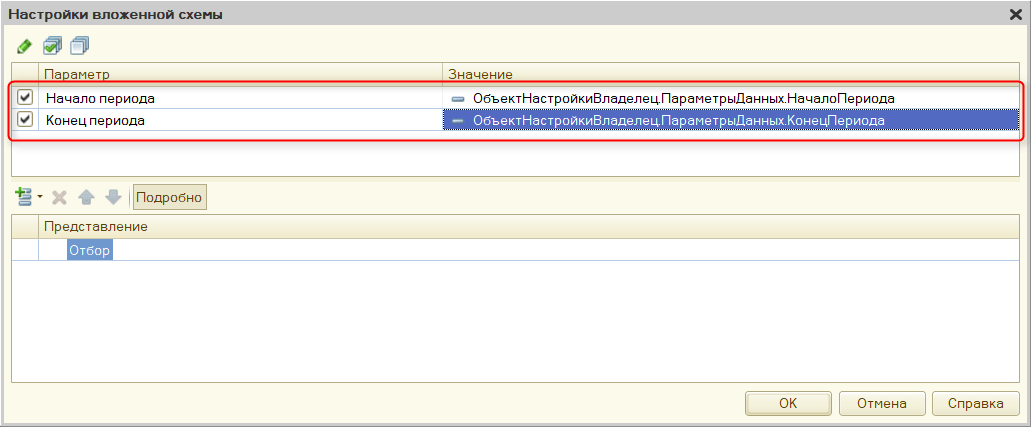Open help with the Справка button
1031x427 pixels.
pos(975,403)
